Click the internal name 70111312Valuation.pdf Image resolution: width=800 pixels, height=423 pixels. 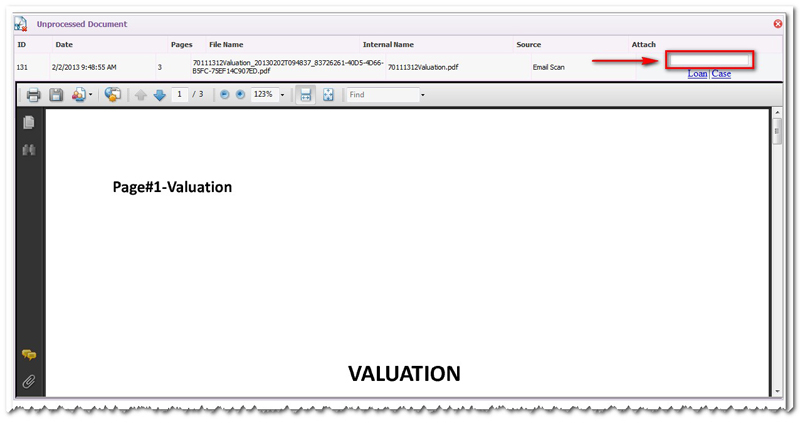click(423, 67)
